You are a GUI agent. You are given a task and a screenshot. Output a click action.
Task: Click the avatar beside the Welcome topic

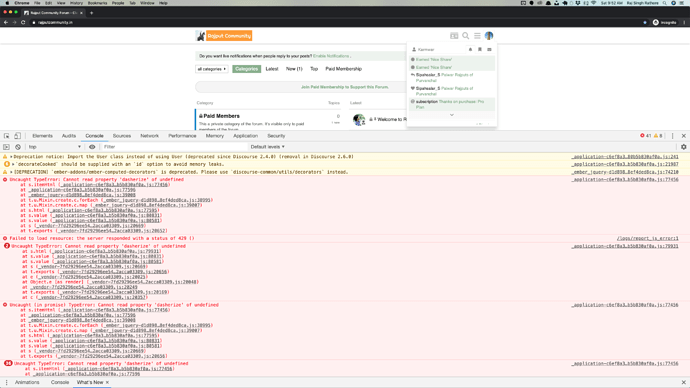point(359,119)
